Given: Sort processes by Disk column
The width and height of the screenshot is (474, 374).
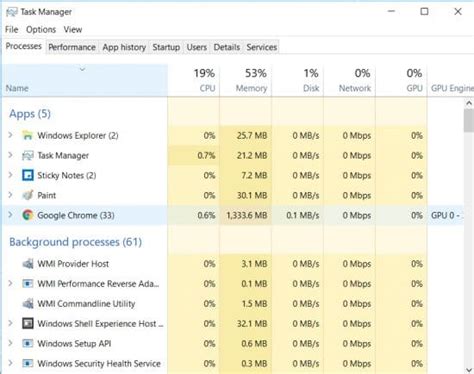Looking at the screenshot, I should [x=298, y=80].
